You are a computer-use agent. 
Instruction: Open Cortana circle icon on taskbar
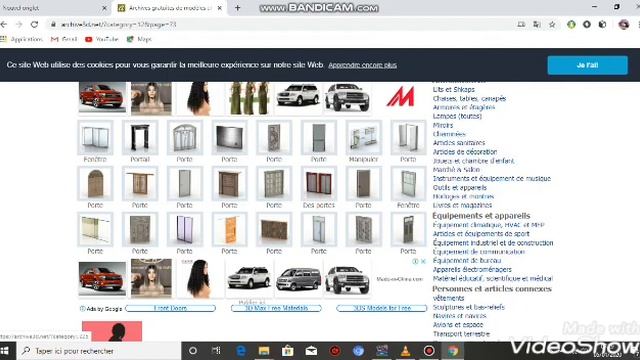coord(193,351)
